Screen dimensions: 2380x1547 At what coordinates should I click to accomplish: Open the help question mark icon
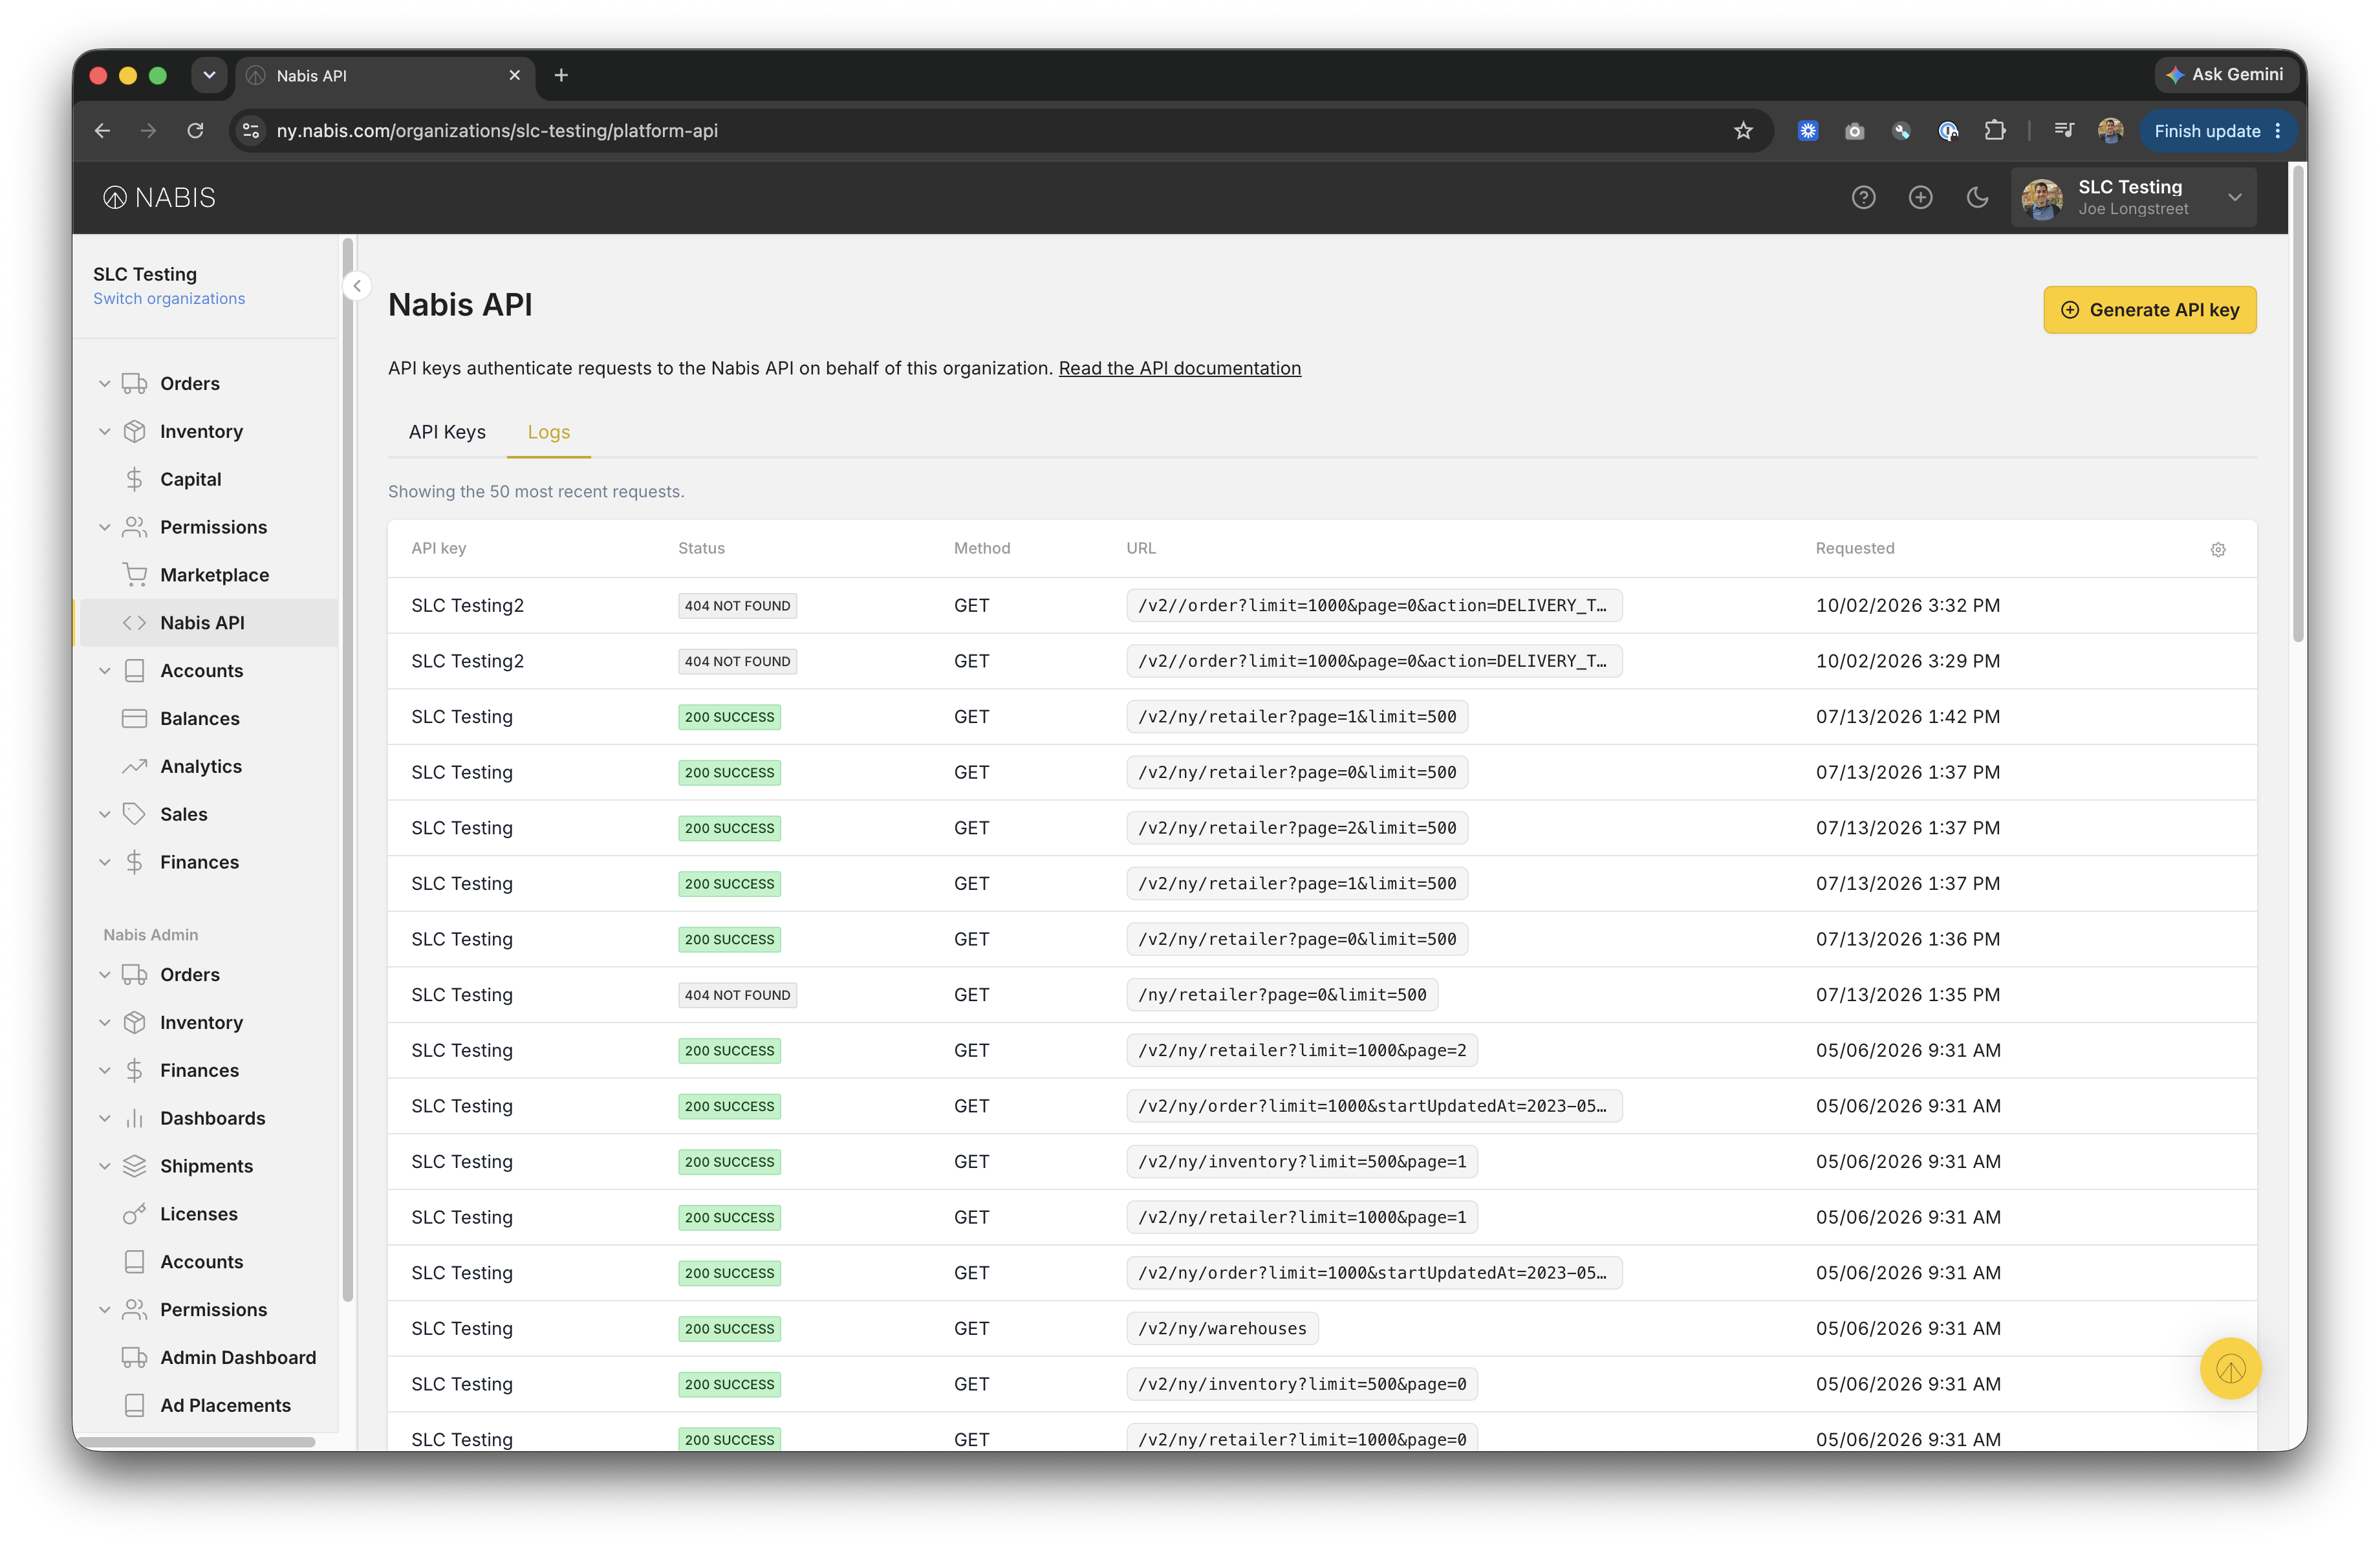click(1863, 197)
